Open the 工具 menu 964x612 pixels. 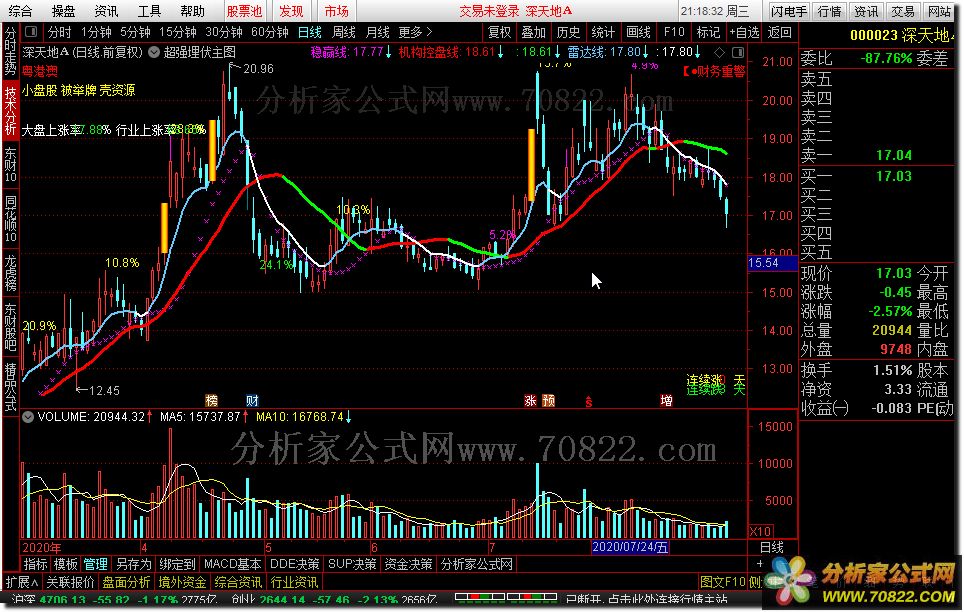pyautogui.click(x=149, y=11)
